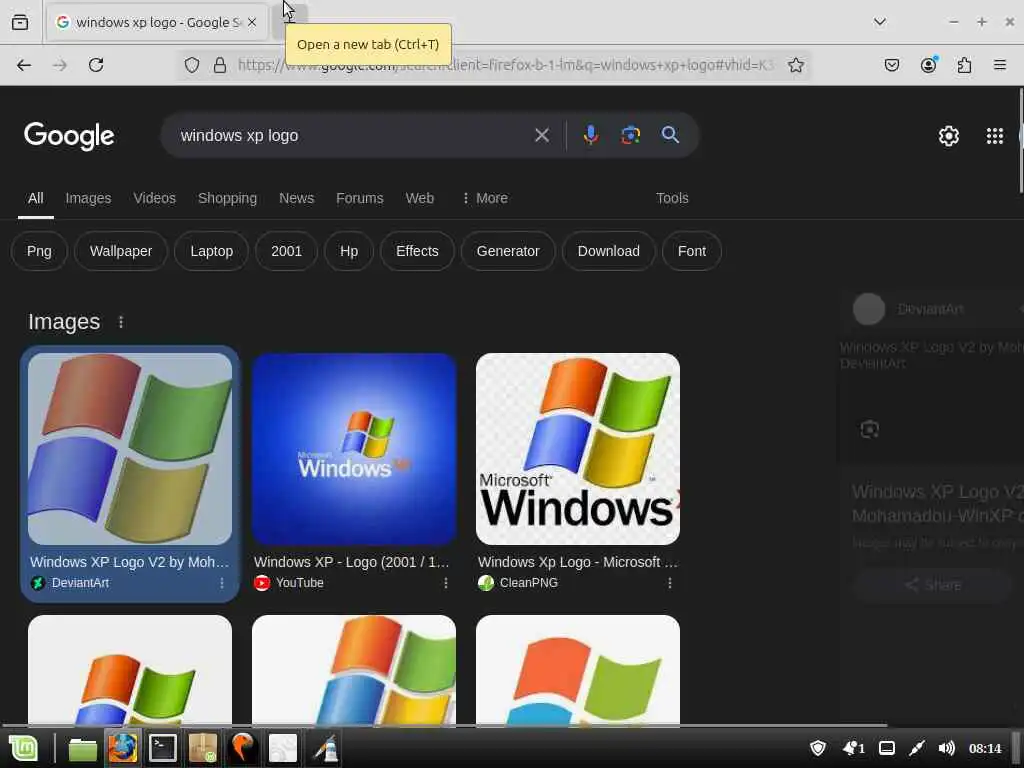Viewport: 1024px width, 768px height.
Task: Open package installer taskbar icon
Action: coord(202,748)
